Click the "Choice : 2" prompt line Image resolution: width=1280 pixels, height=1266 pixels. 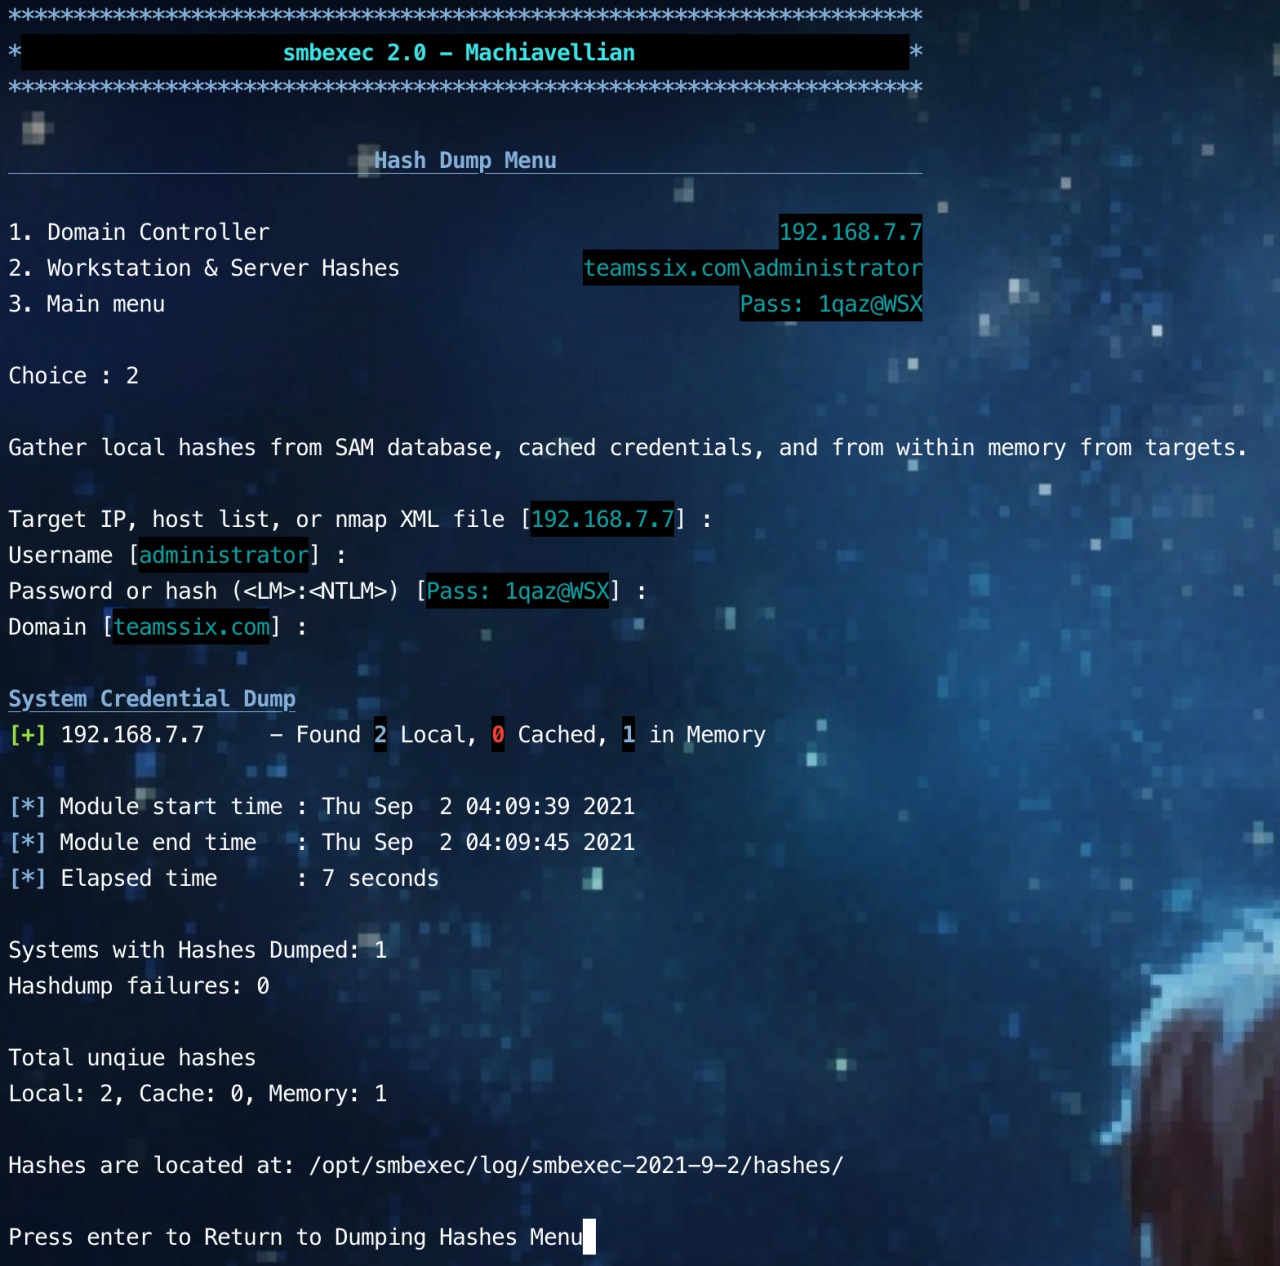[74, 376]
